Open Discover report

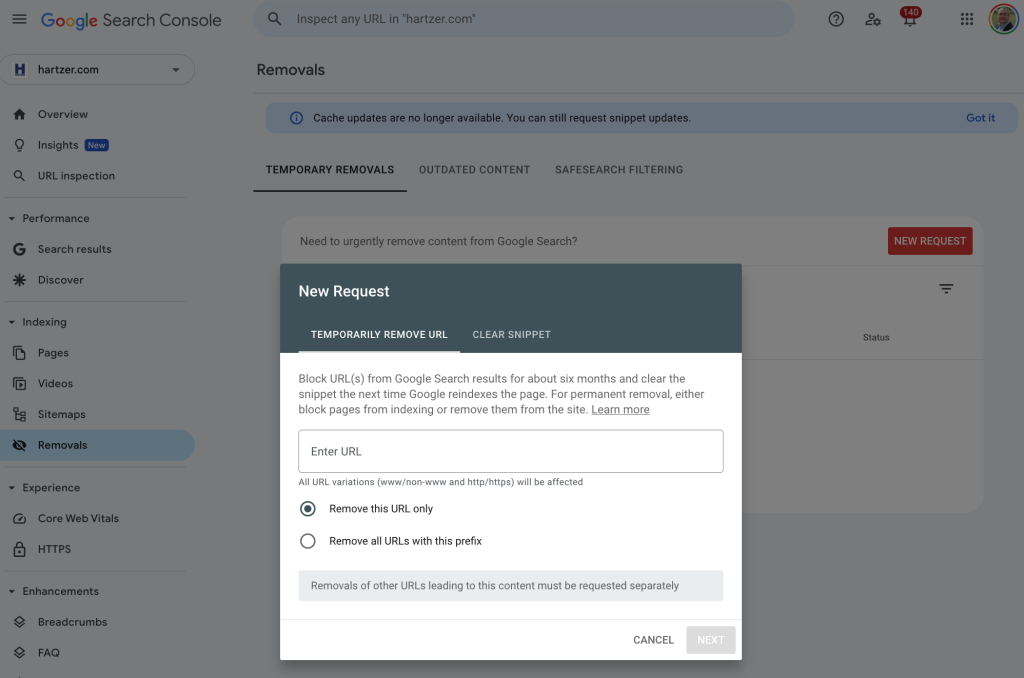point(61,280)
